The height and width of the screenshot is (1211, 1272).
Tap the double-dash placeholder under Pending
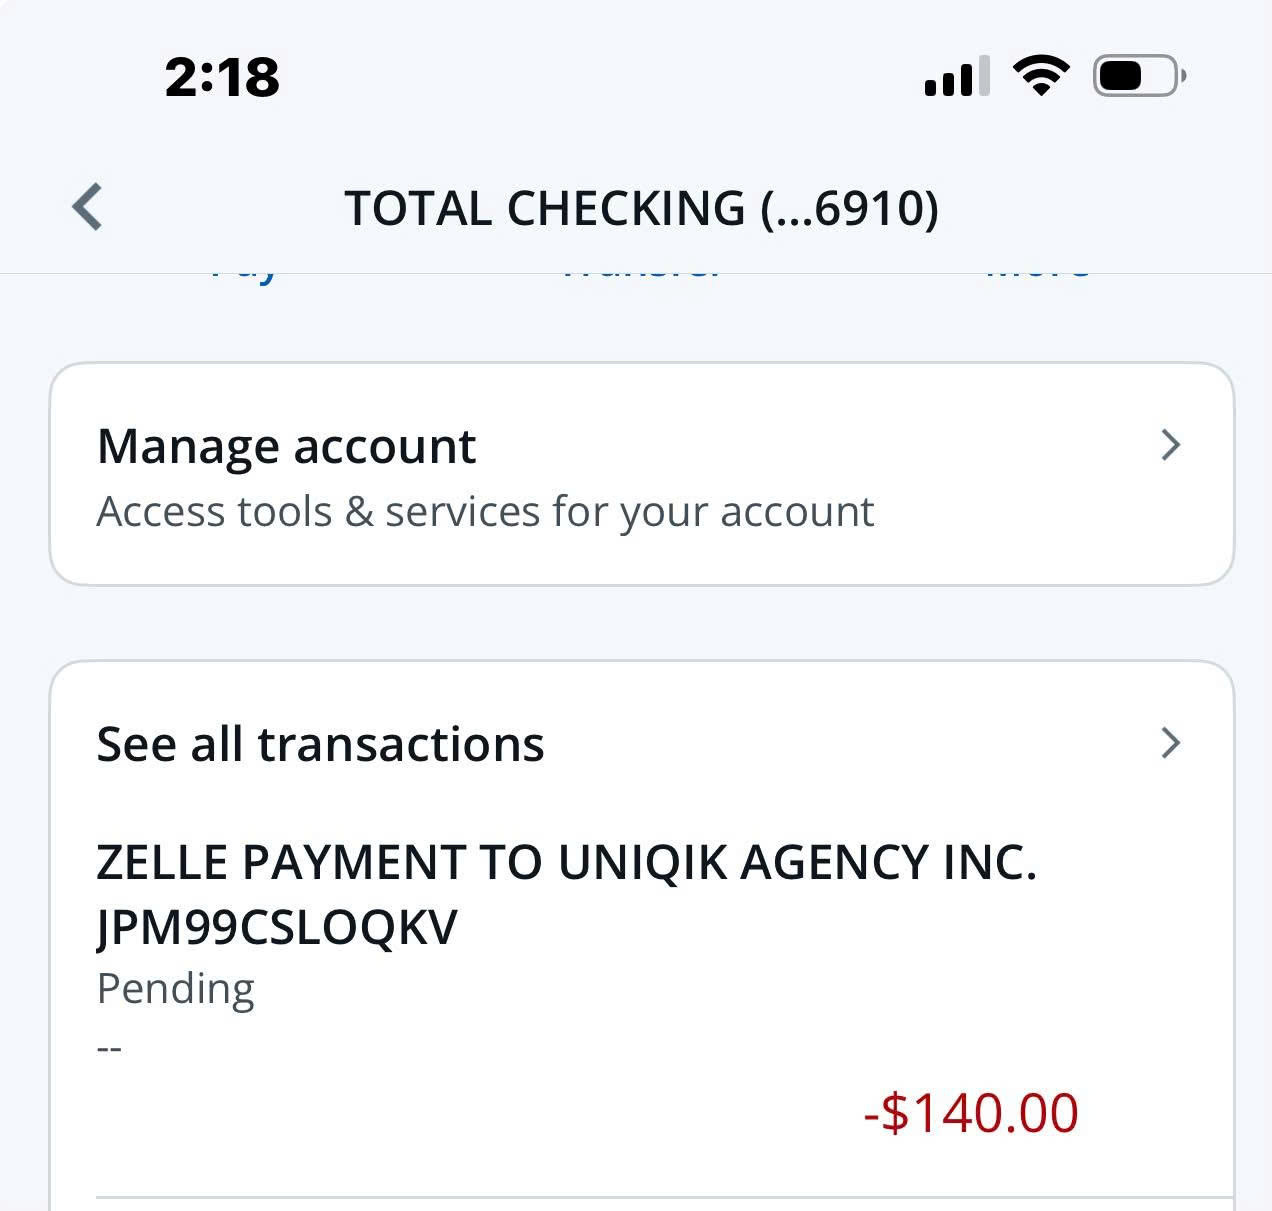(x=109, y=1049)
